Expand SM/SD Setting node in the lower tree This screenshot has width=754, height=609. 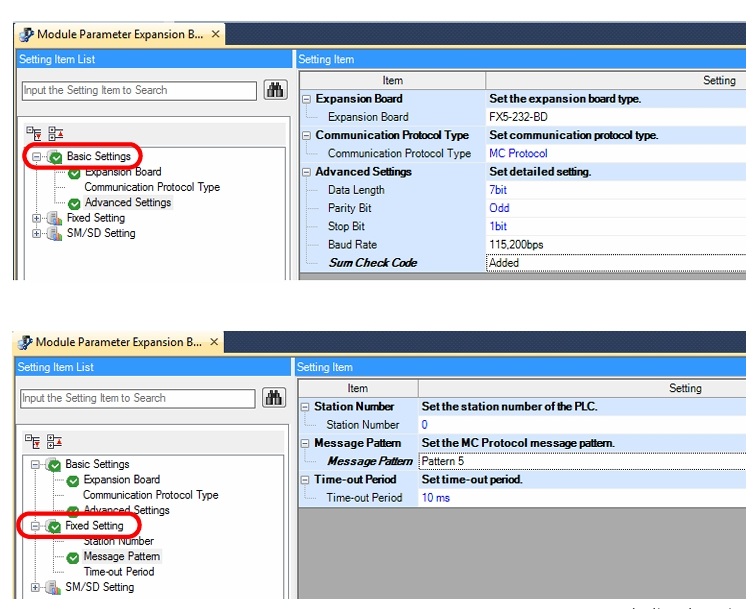pos(37,588)
